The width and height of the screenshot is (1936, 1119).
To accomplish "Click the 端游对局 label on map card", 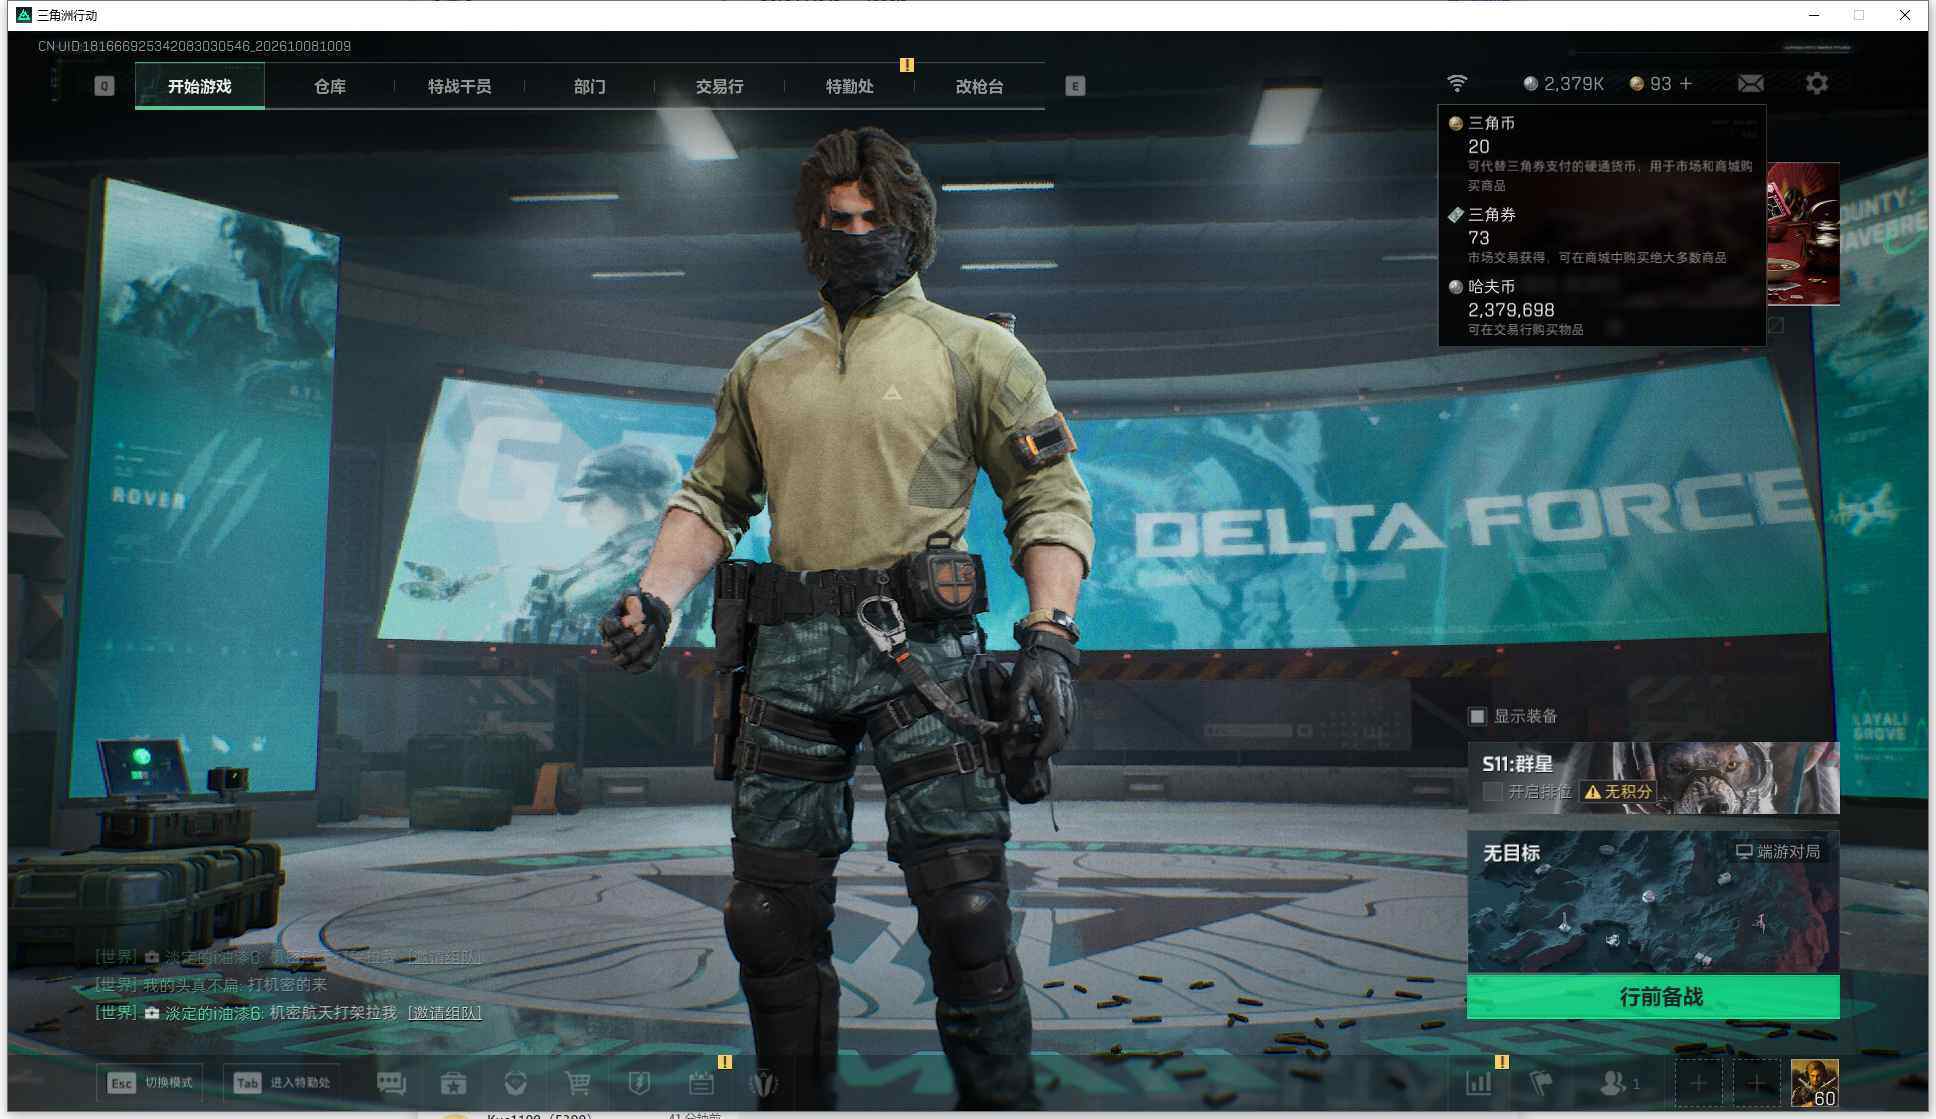I will click(x=1778, y=852).
